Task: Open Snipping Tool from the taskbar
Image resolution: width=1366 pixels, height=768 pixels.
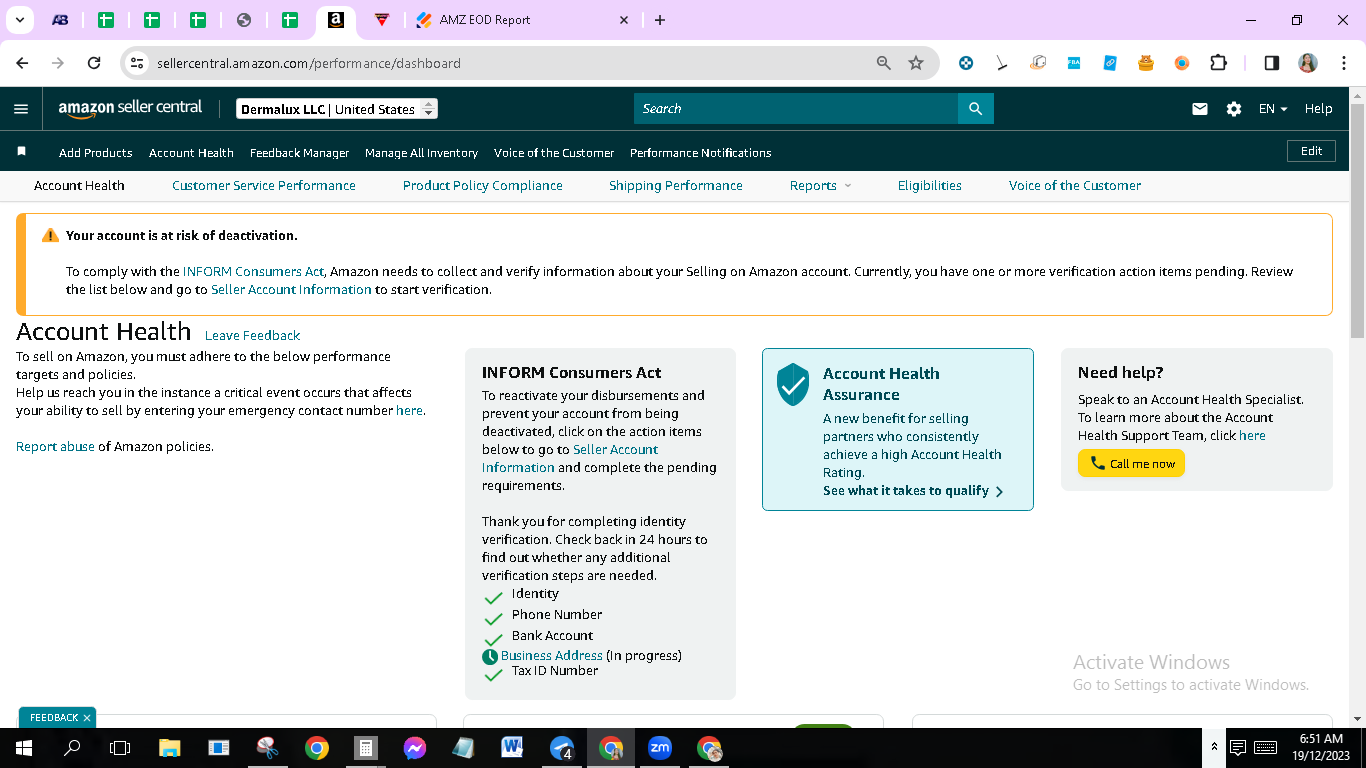Action: (268, 748)
